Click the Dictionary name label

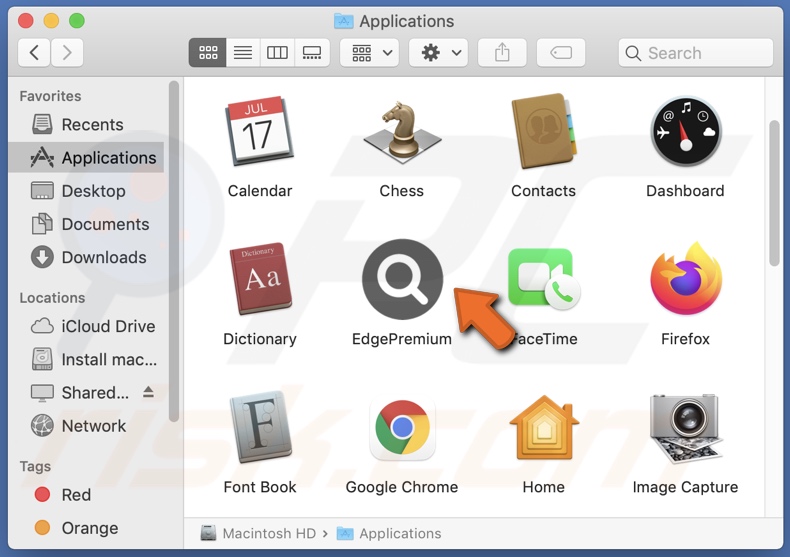point(259,339)
